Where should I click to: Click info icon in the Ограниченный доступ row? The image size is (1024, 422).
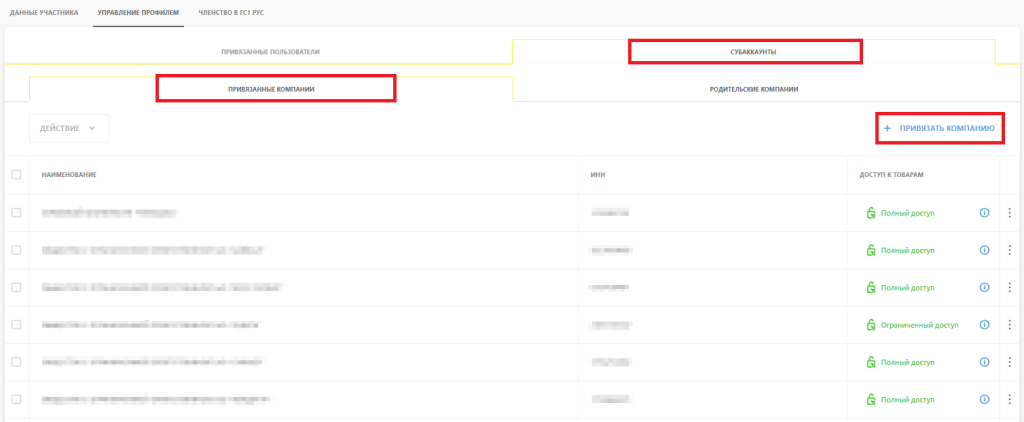coord(985,325)
